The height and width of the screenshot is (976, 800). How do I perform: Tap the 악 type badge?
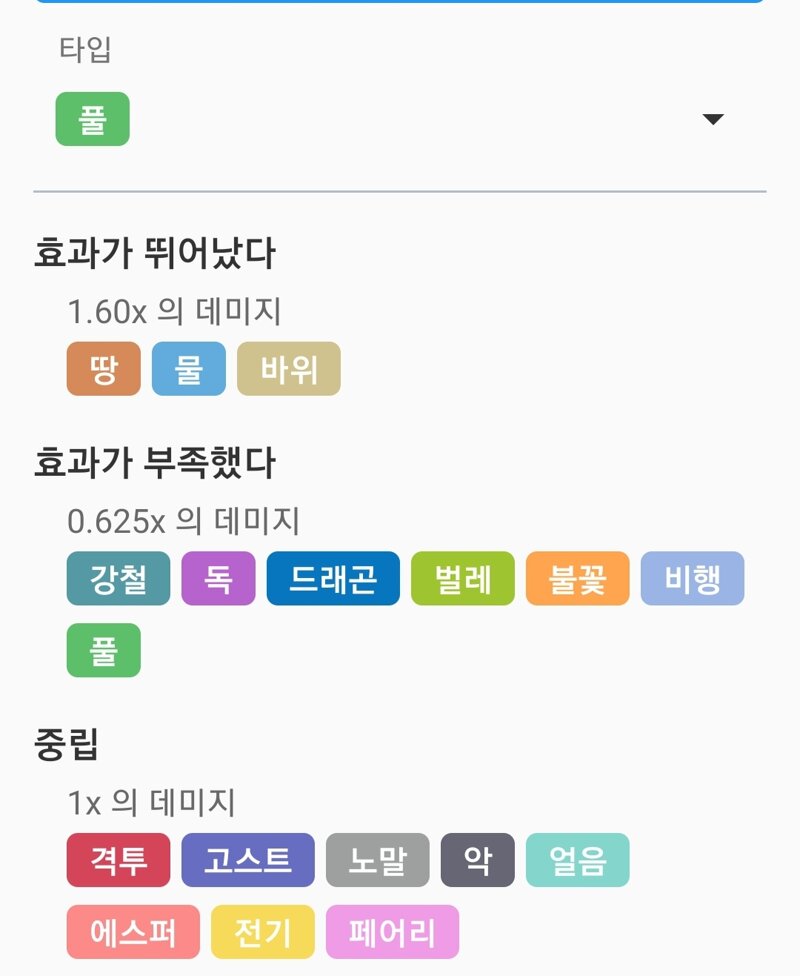coord(478,860)
